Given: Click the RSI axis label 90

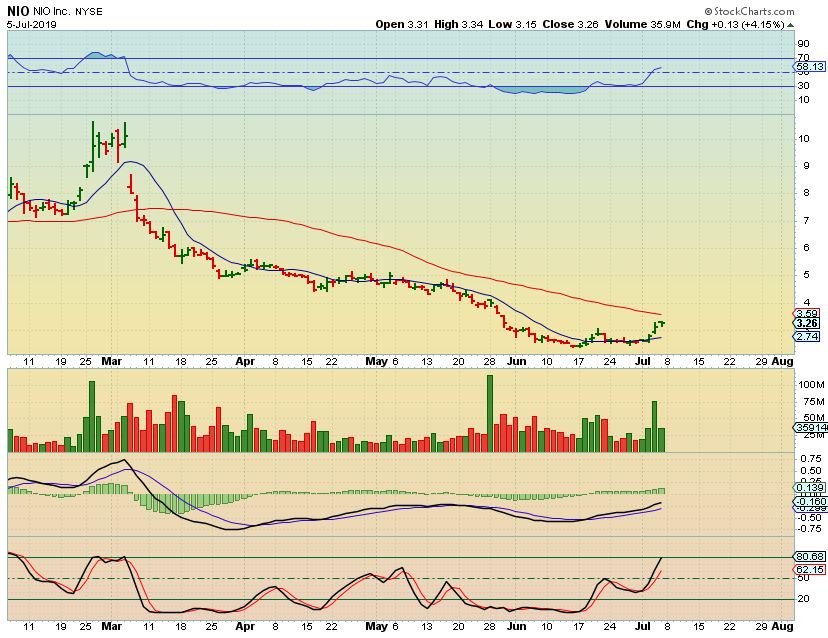Looking at the screenshot, I should [804, 43].
